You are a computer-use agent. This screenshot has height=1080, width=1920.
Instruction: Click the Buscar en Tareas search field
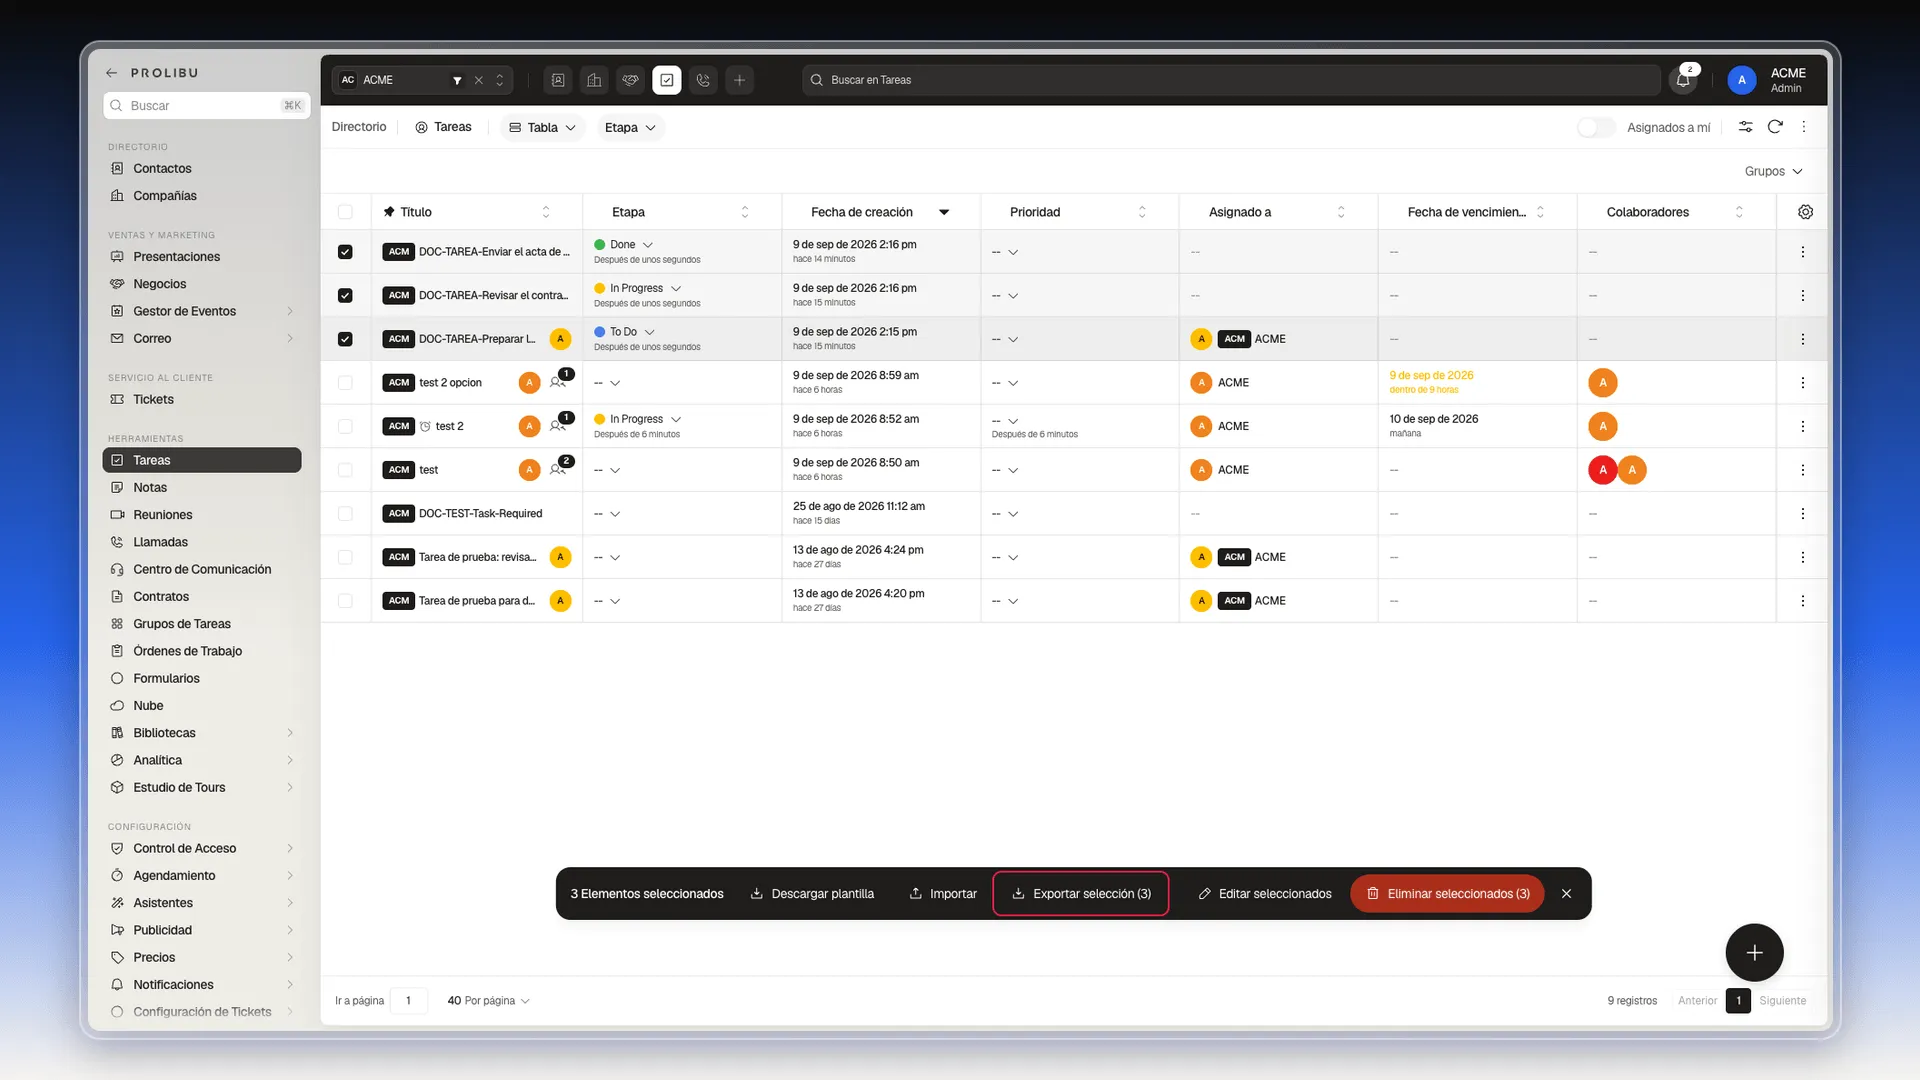point(1231,80)
